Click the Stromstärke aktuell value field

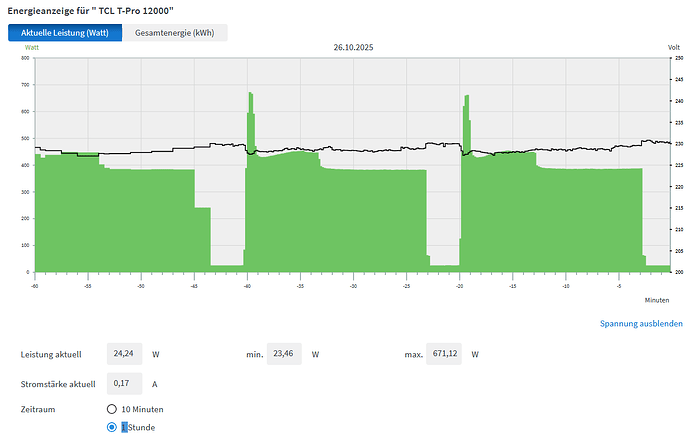pyautogui.click(x=126, y=382)
